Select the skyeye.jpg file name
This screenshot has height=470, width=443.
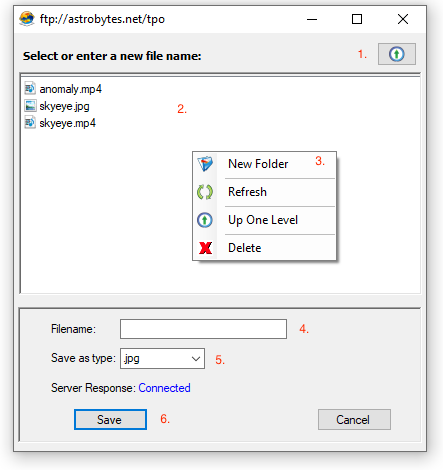click(x=64, y=106)
